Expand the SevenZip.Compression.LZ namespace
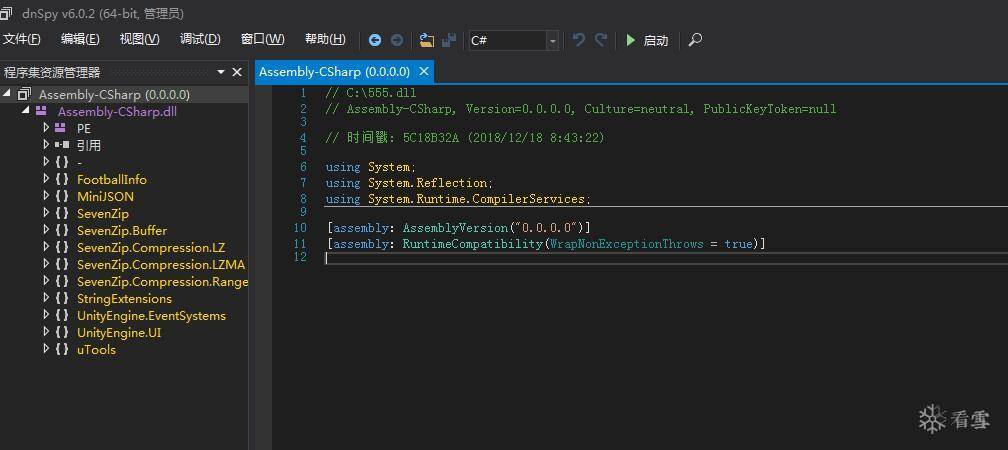Screen dimensions: 1008x450 click(x=46, y=247)
